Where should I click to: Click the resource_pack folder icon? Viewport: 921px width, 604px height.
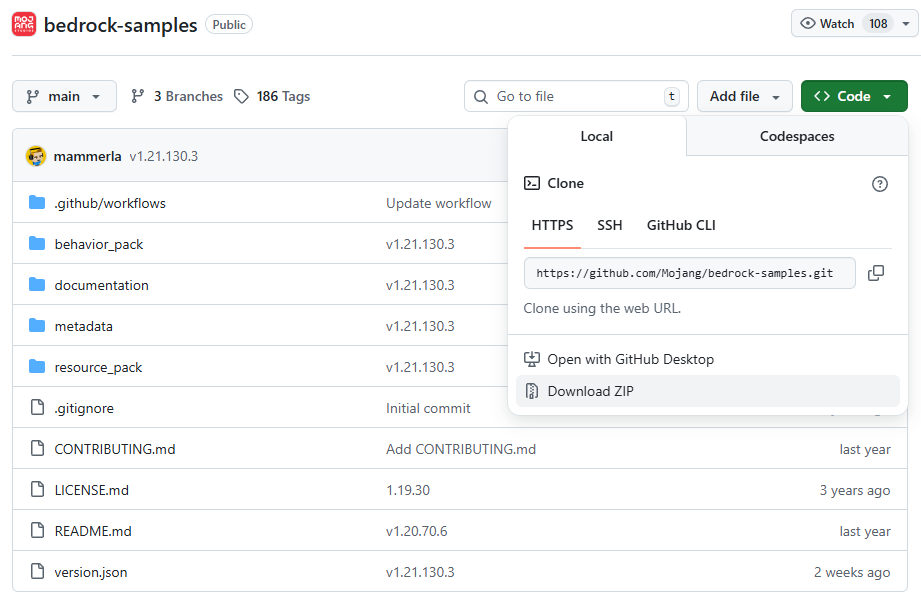click(x=37, y=367)
